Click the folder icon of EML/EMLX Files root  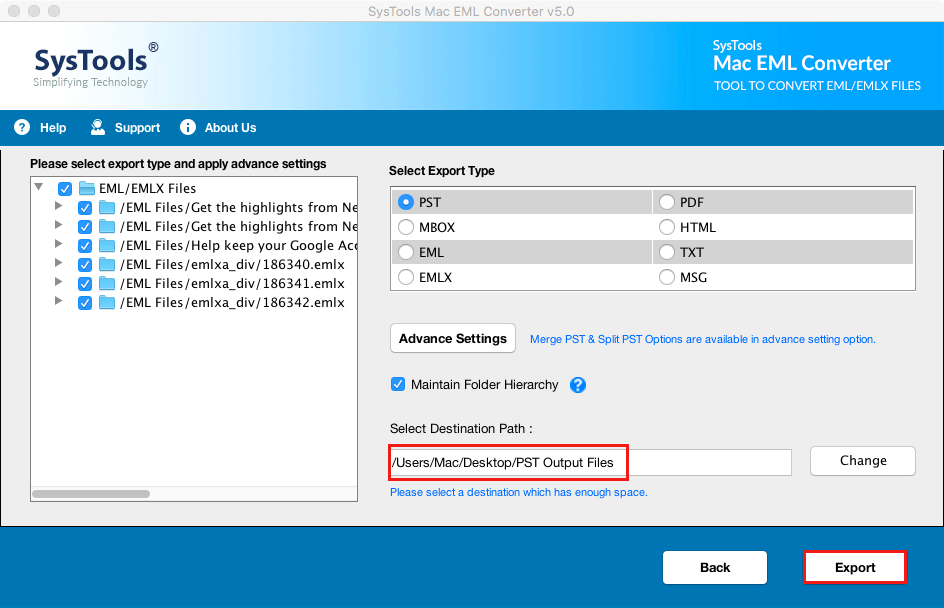click(x=87, y=188)
